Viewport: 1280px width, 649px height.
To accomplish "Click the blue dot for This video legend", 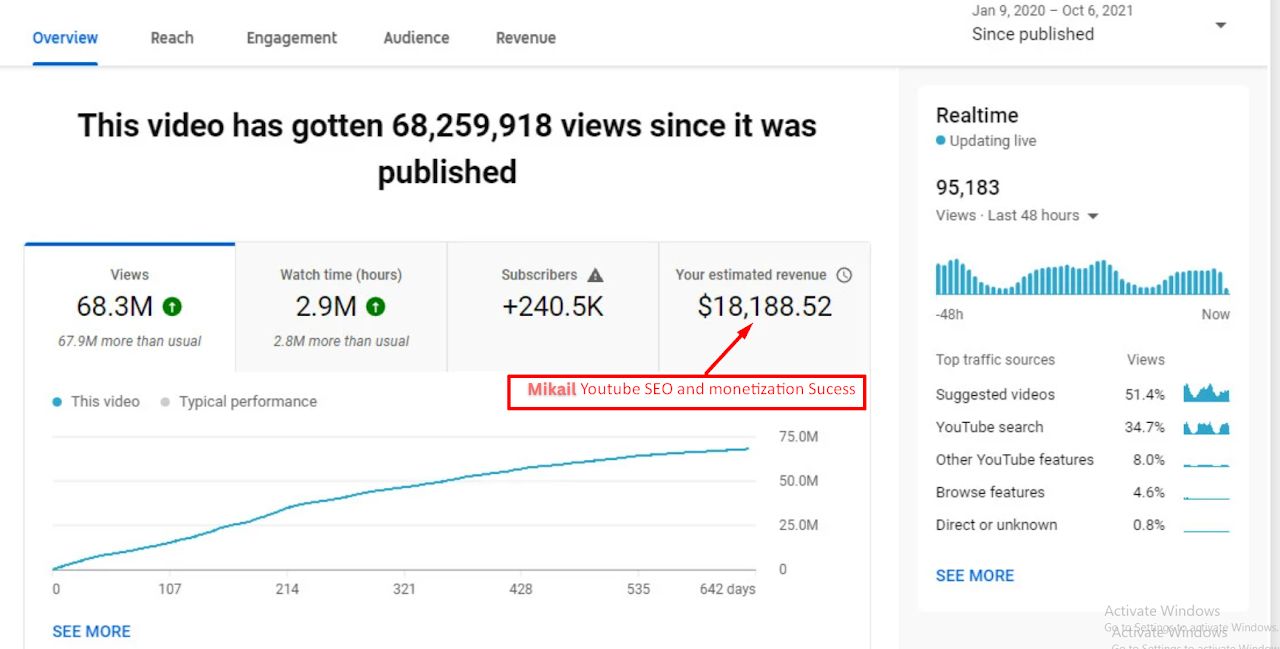I will point(57,402).
